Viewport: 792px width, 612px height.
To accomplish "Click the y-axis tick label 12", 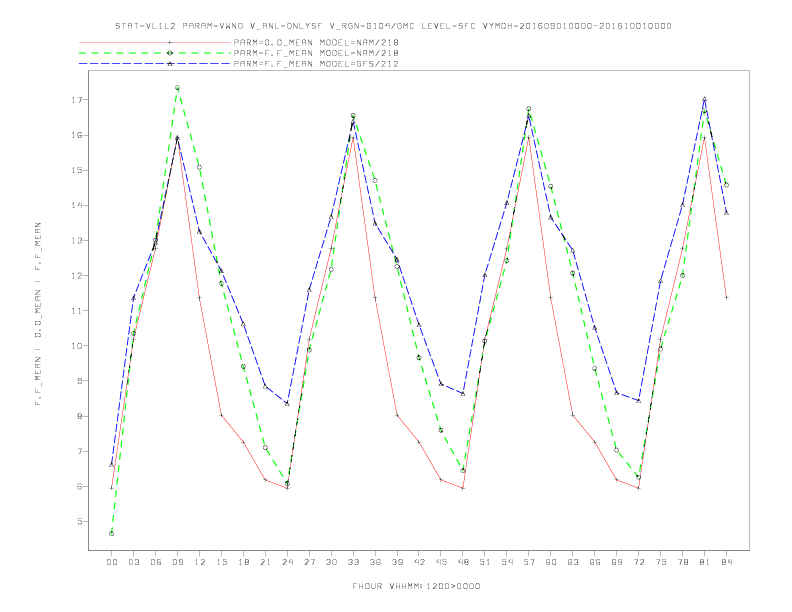I will (x=76, y=276).
